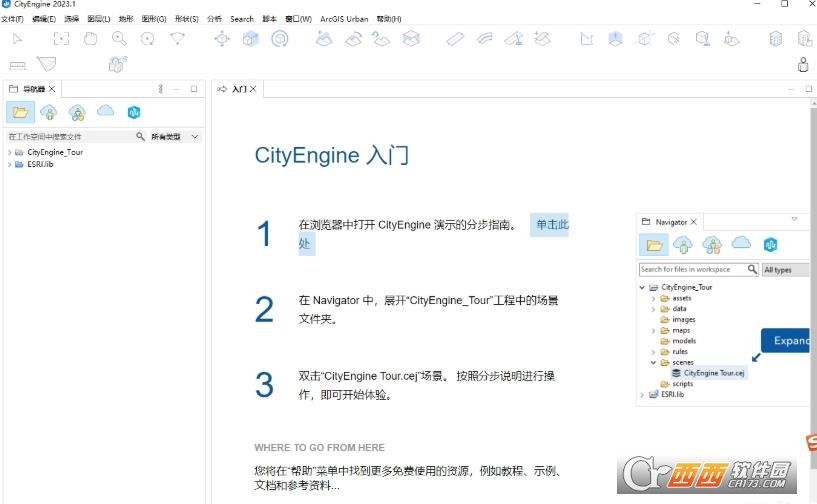Click the cloud-with-upload-arrow Navigator icon
The width and height of the screenshot is (817, 504).
pos(49,112)
